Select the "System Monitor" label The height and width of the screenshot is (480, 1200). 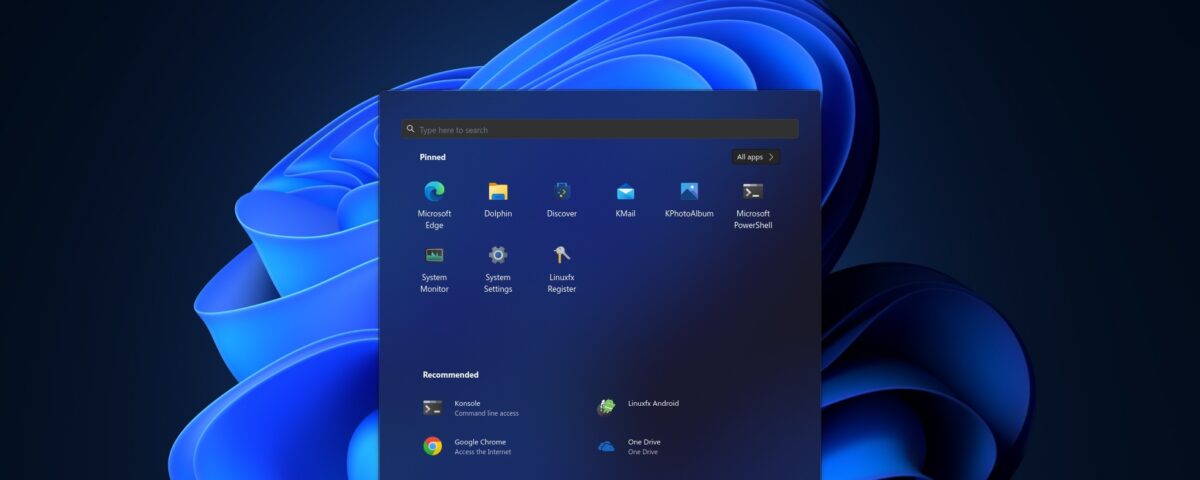tap(434, 283)
